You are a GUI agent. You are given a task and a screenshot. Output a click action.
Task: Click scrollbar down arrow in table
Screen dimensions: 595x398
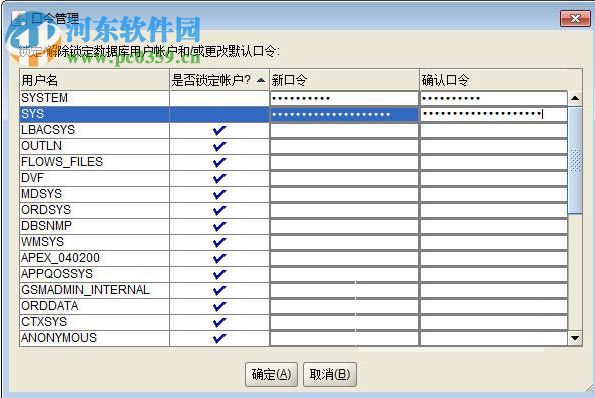pyautogui.click(x=575, y=338)
